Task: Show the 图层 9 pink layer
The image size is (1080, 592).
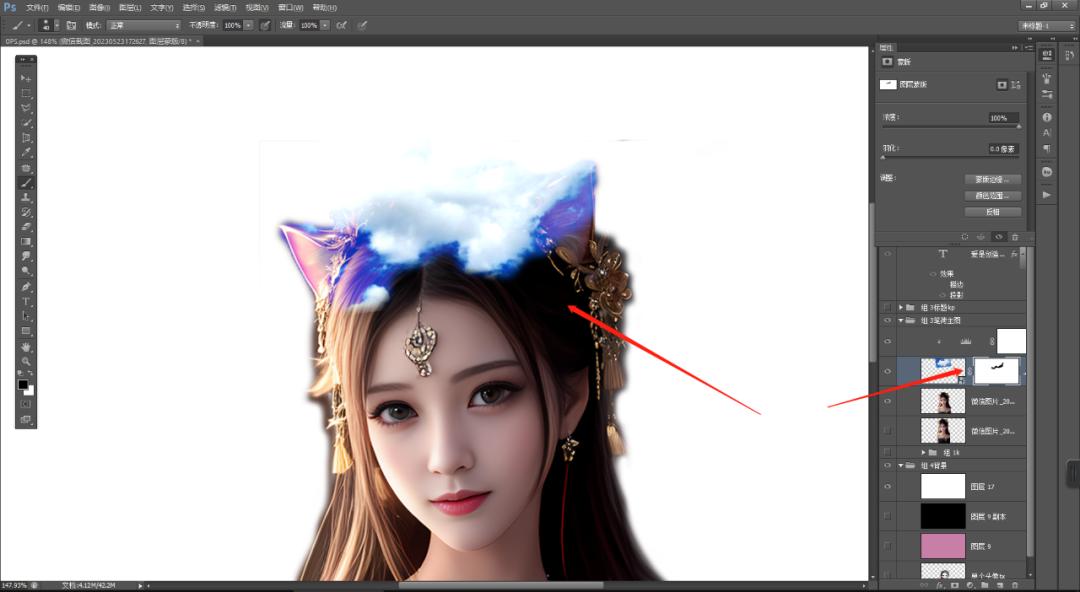Action: [887, 545]
